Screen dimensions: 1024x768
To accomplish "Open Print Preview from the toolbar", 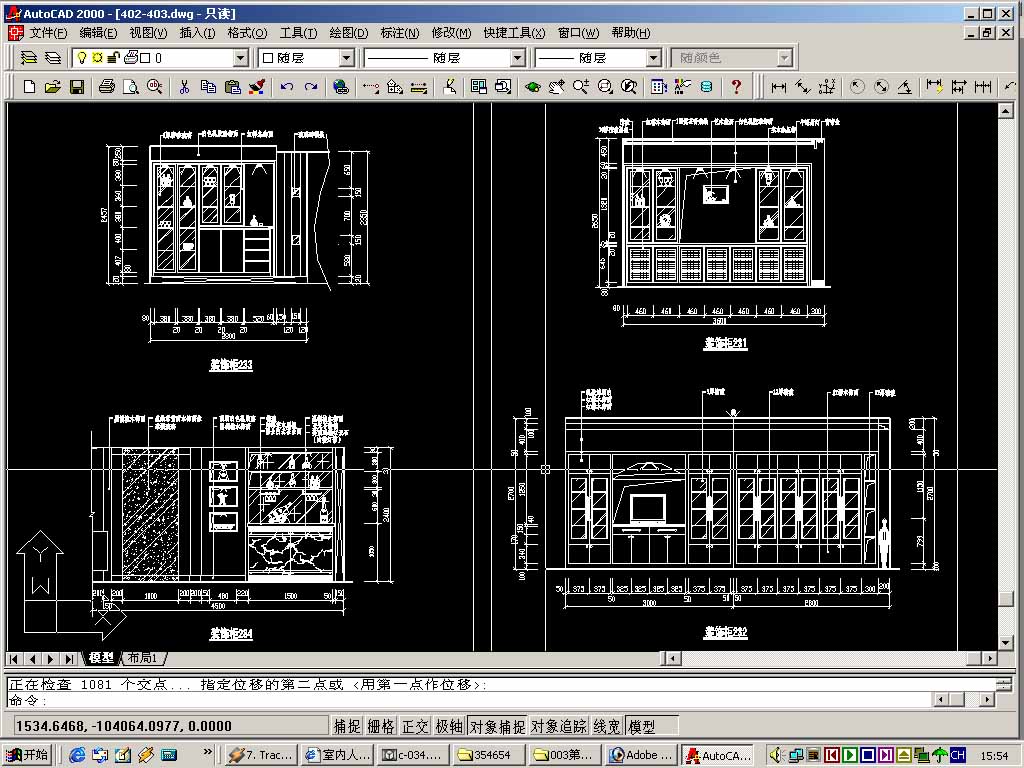I will [x=131, y=87].
